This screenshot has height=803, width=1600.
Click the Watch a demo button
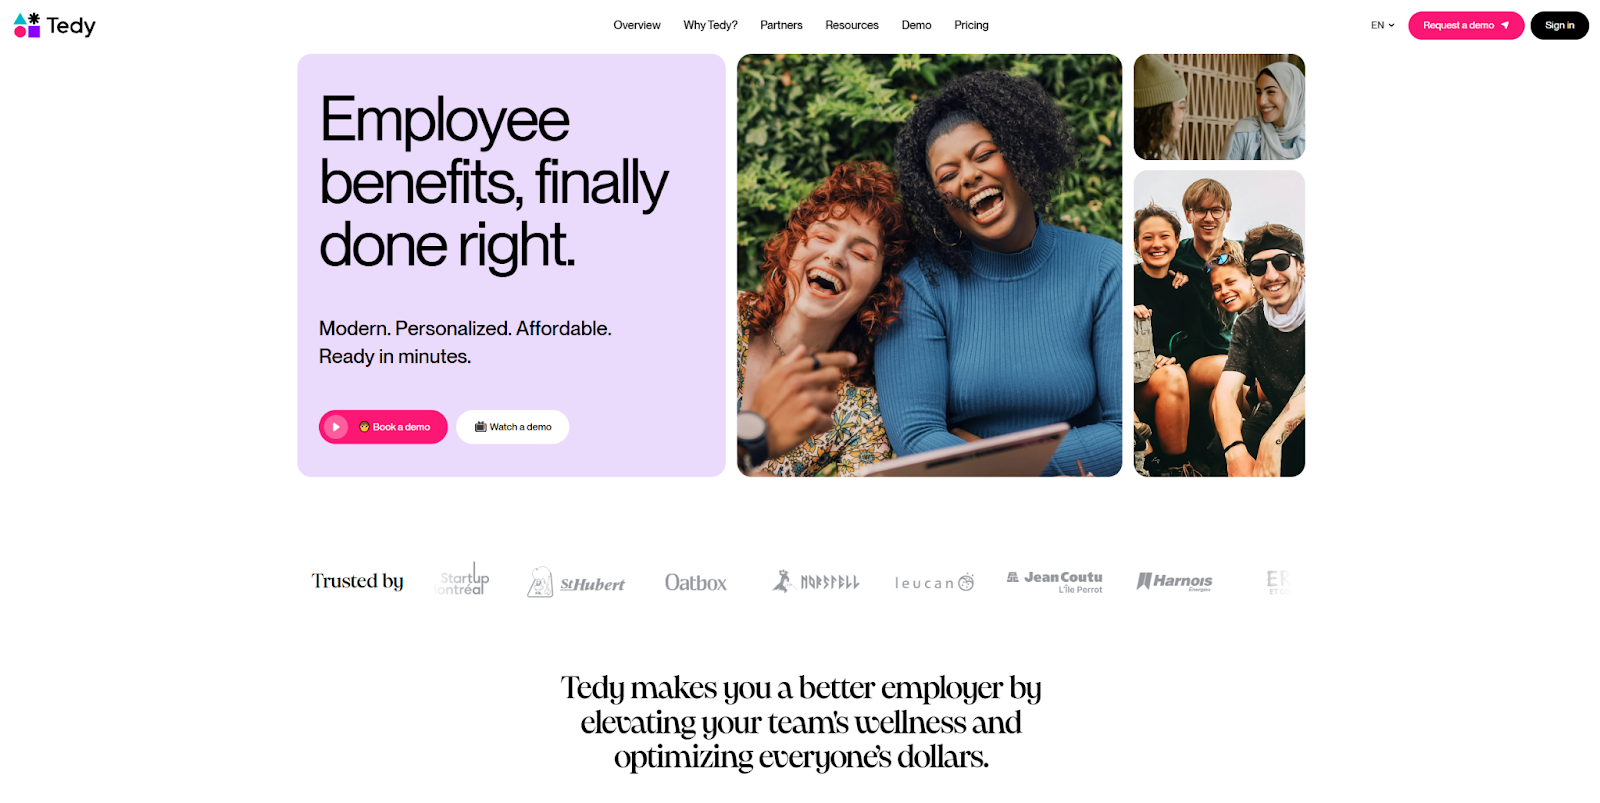[513, 427]
